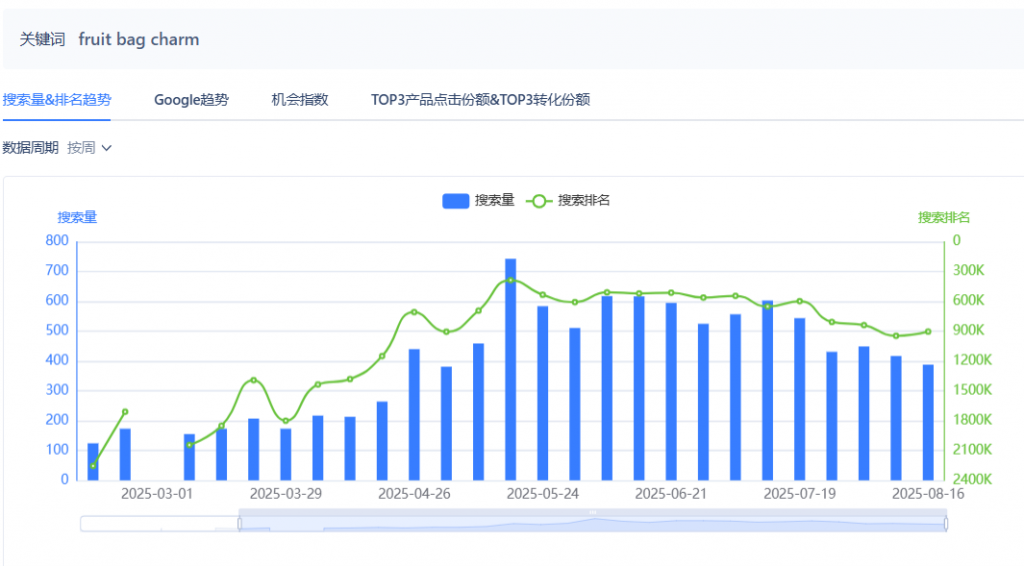Click the right zoom slider handle

(946, 524)
